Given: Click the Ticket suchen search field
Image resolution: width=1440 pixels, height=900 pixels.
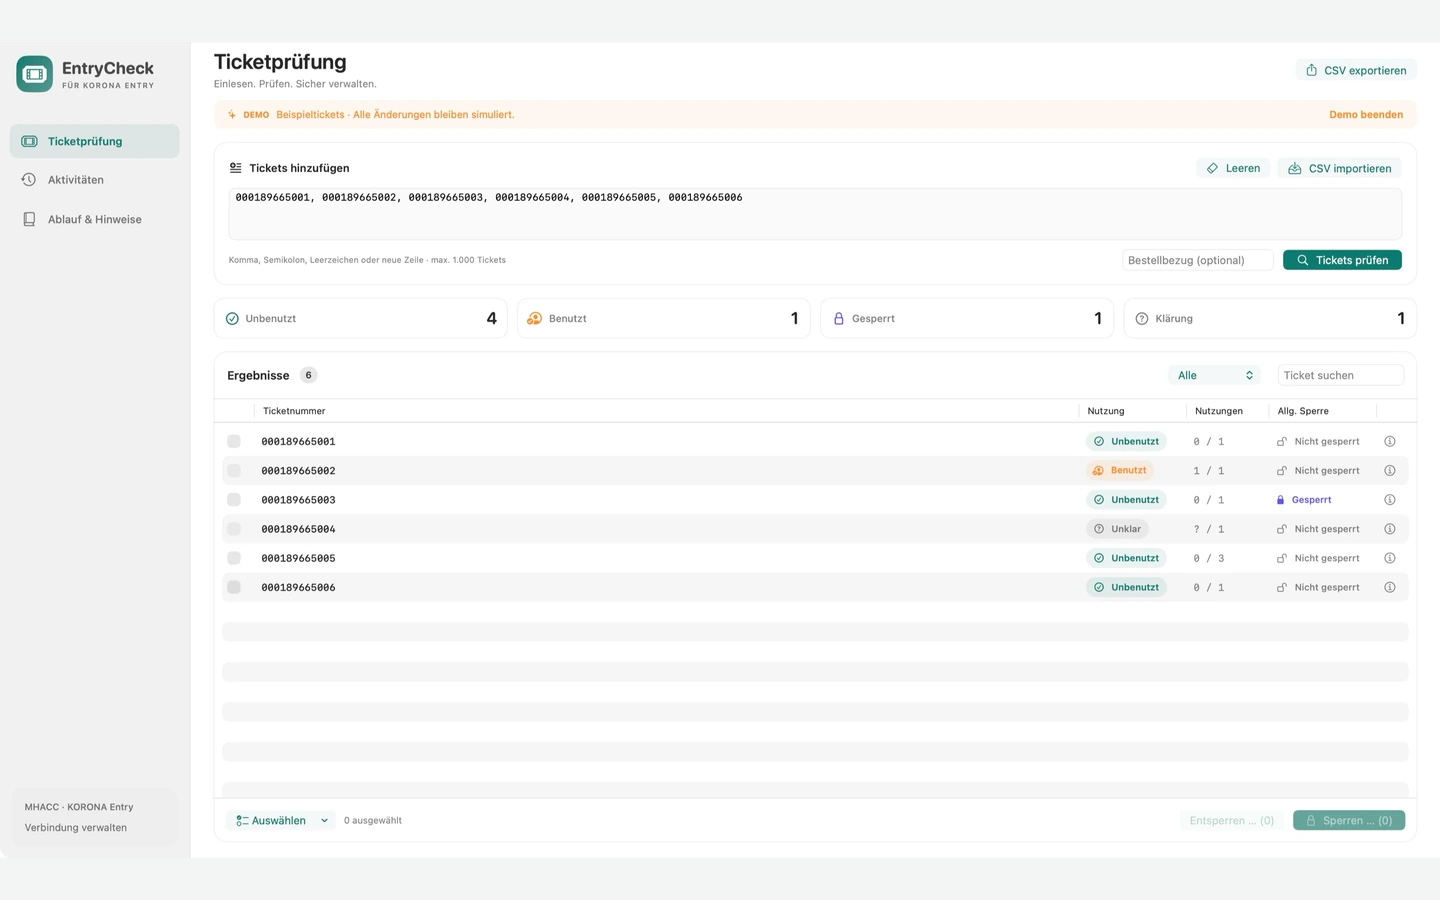Looking at the screenshot, I should click(x=1341, y=375).
